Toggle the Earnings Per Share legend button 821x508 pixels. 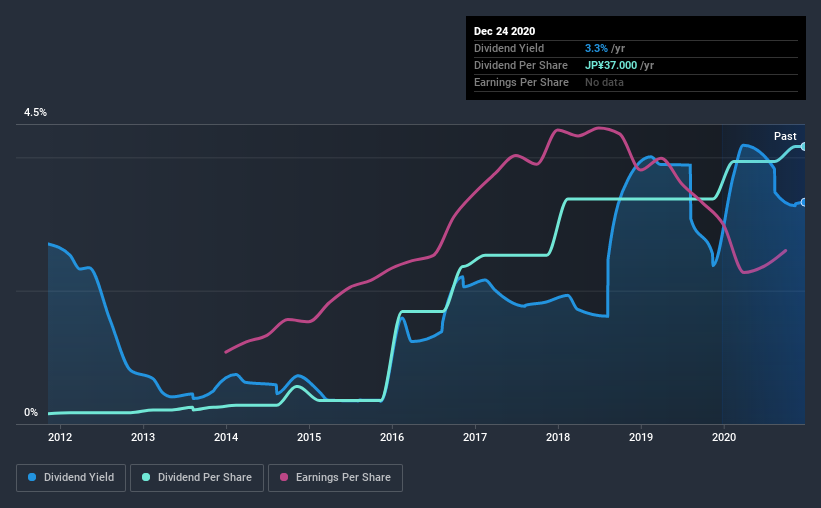pos(336,478)
